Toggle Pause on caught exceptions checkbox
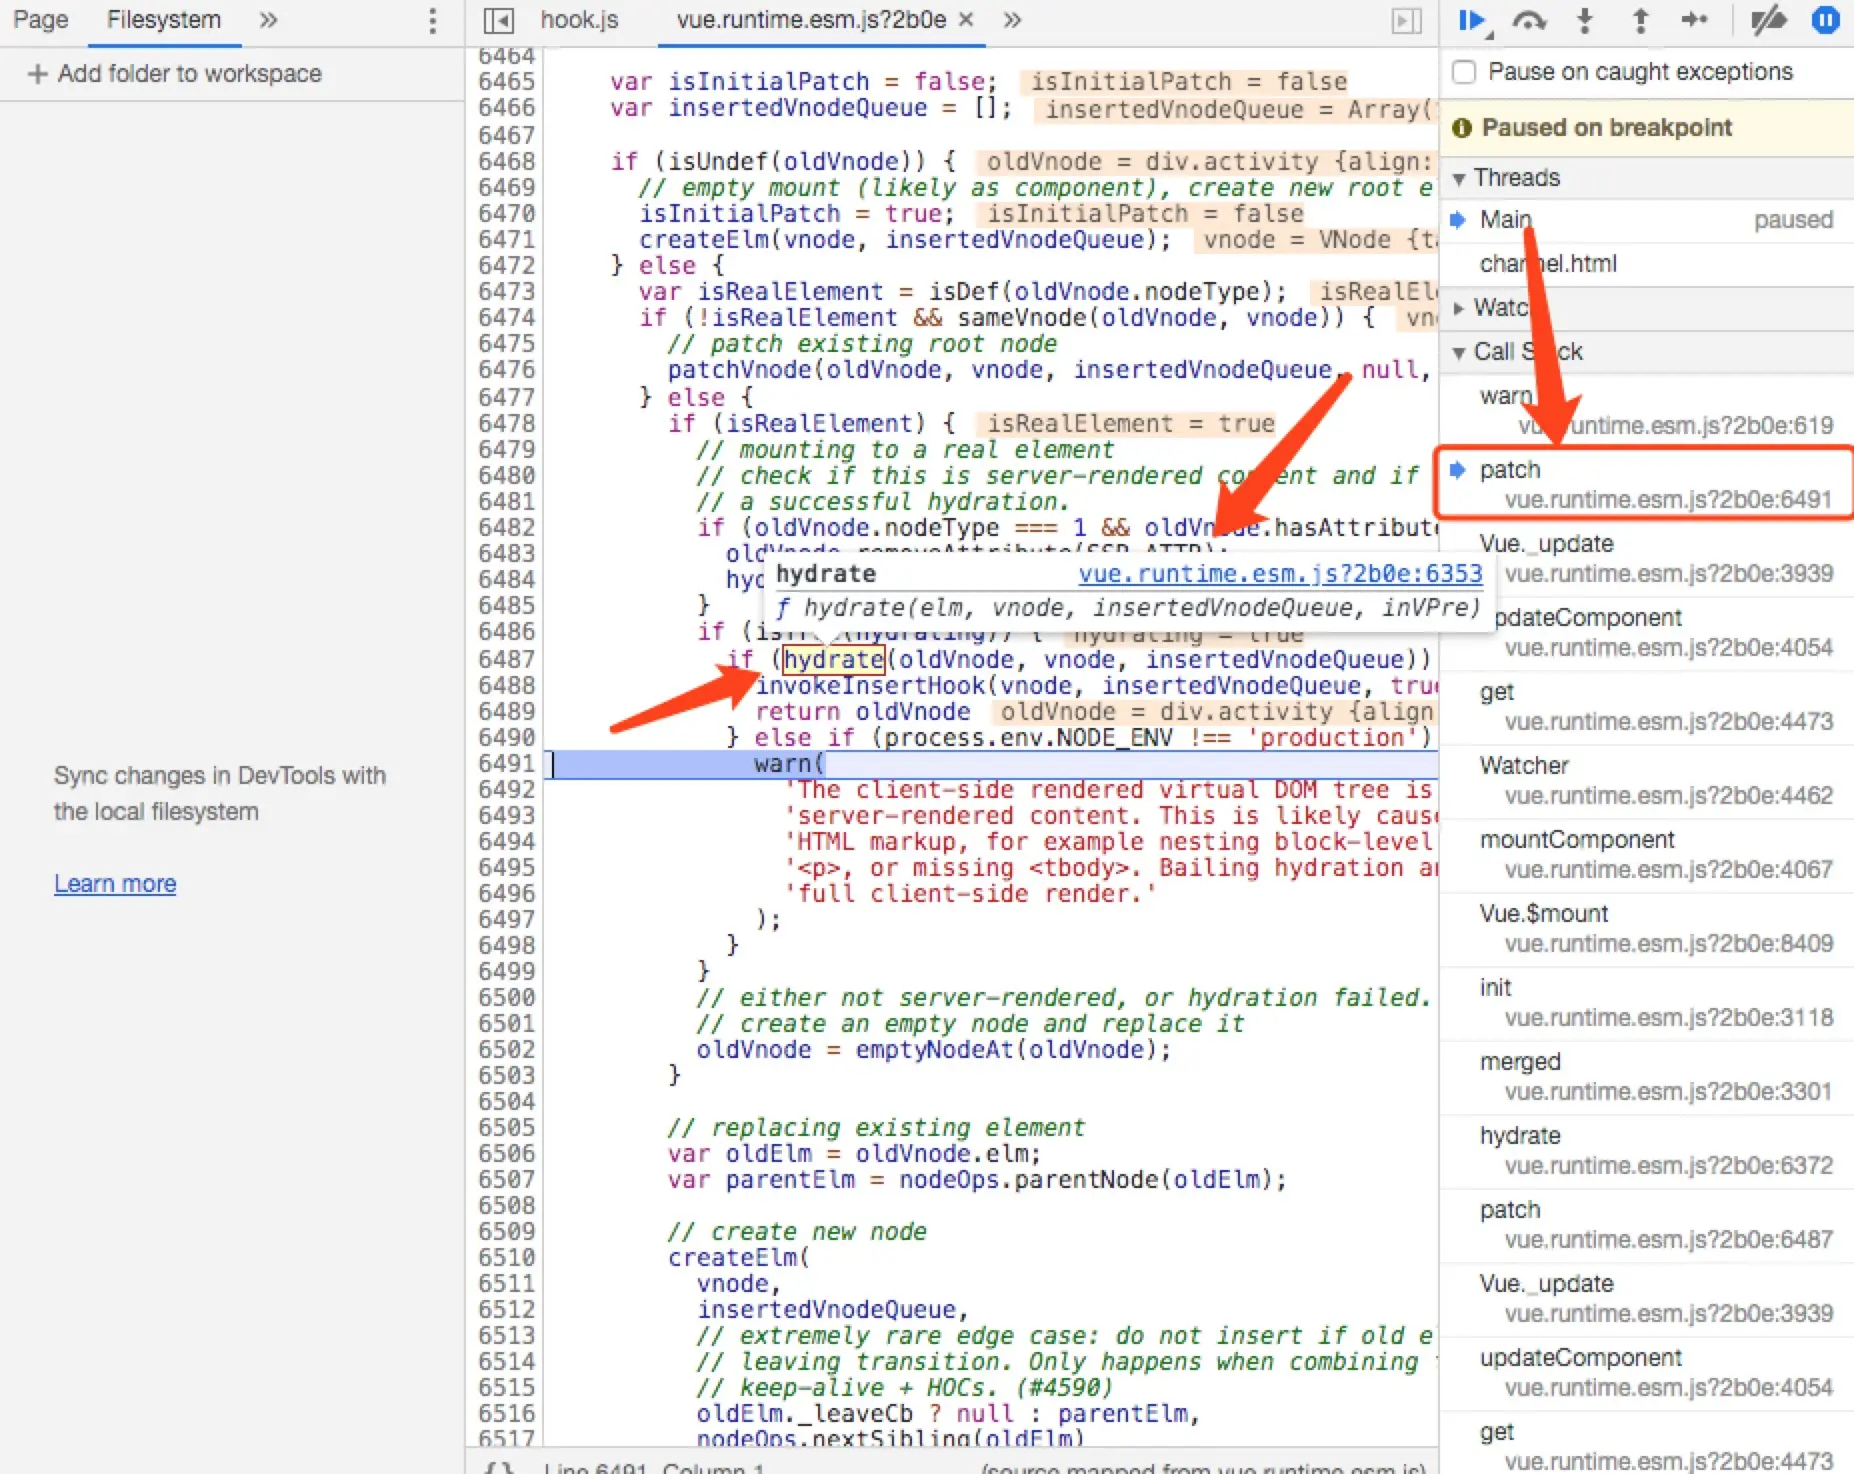The width and height of the screenshot is (1854, 1474). (x=1464, y=72)
